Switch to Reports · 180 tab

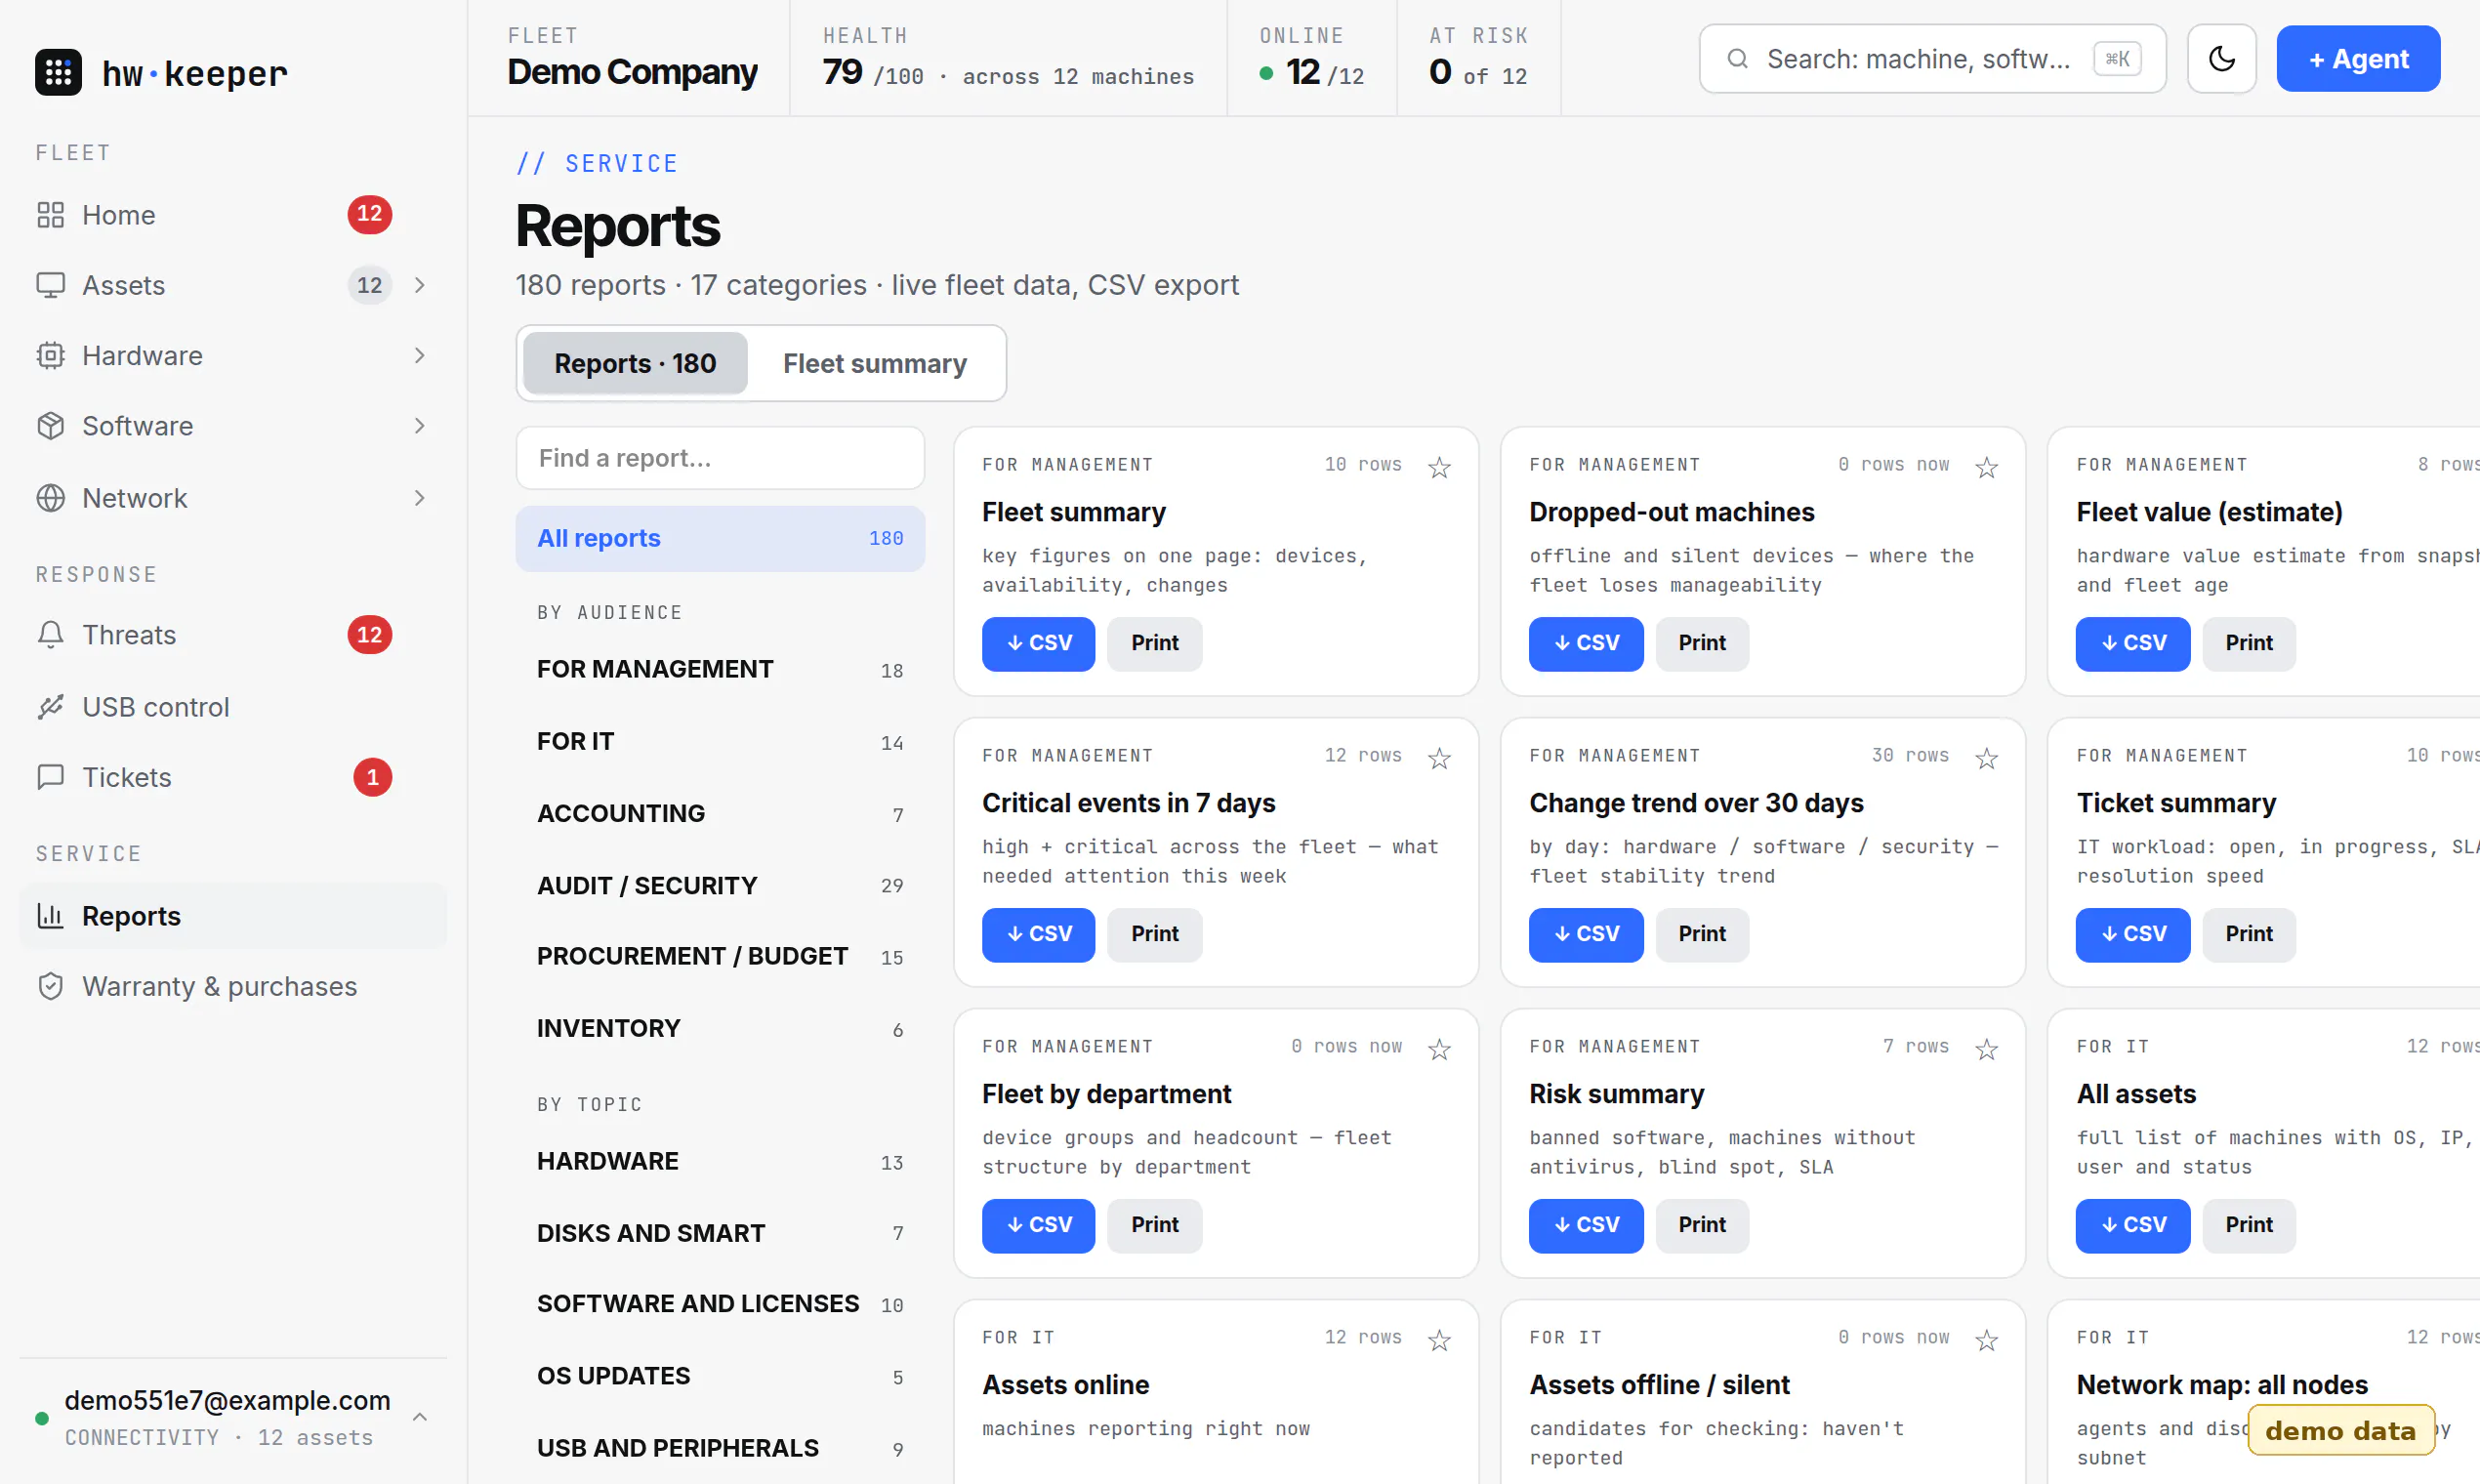pyautogui.click(x=635, y=363)
